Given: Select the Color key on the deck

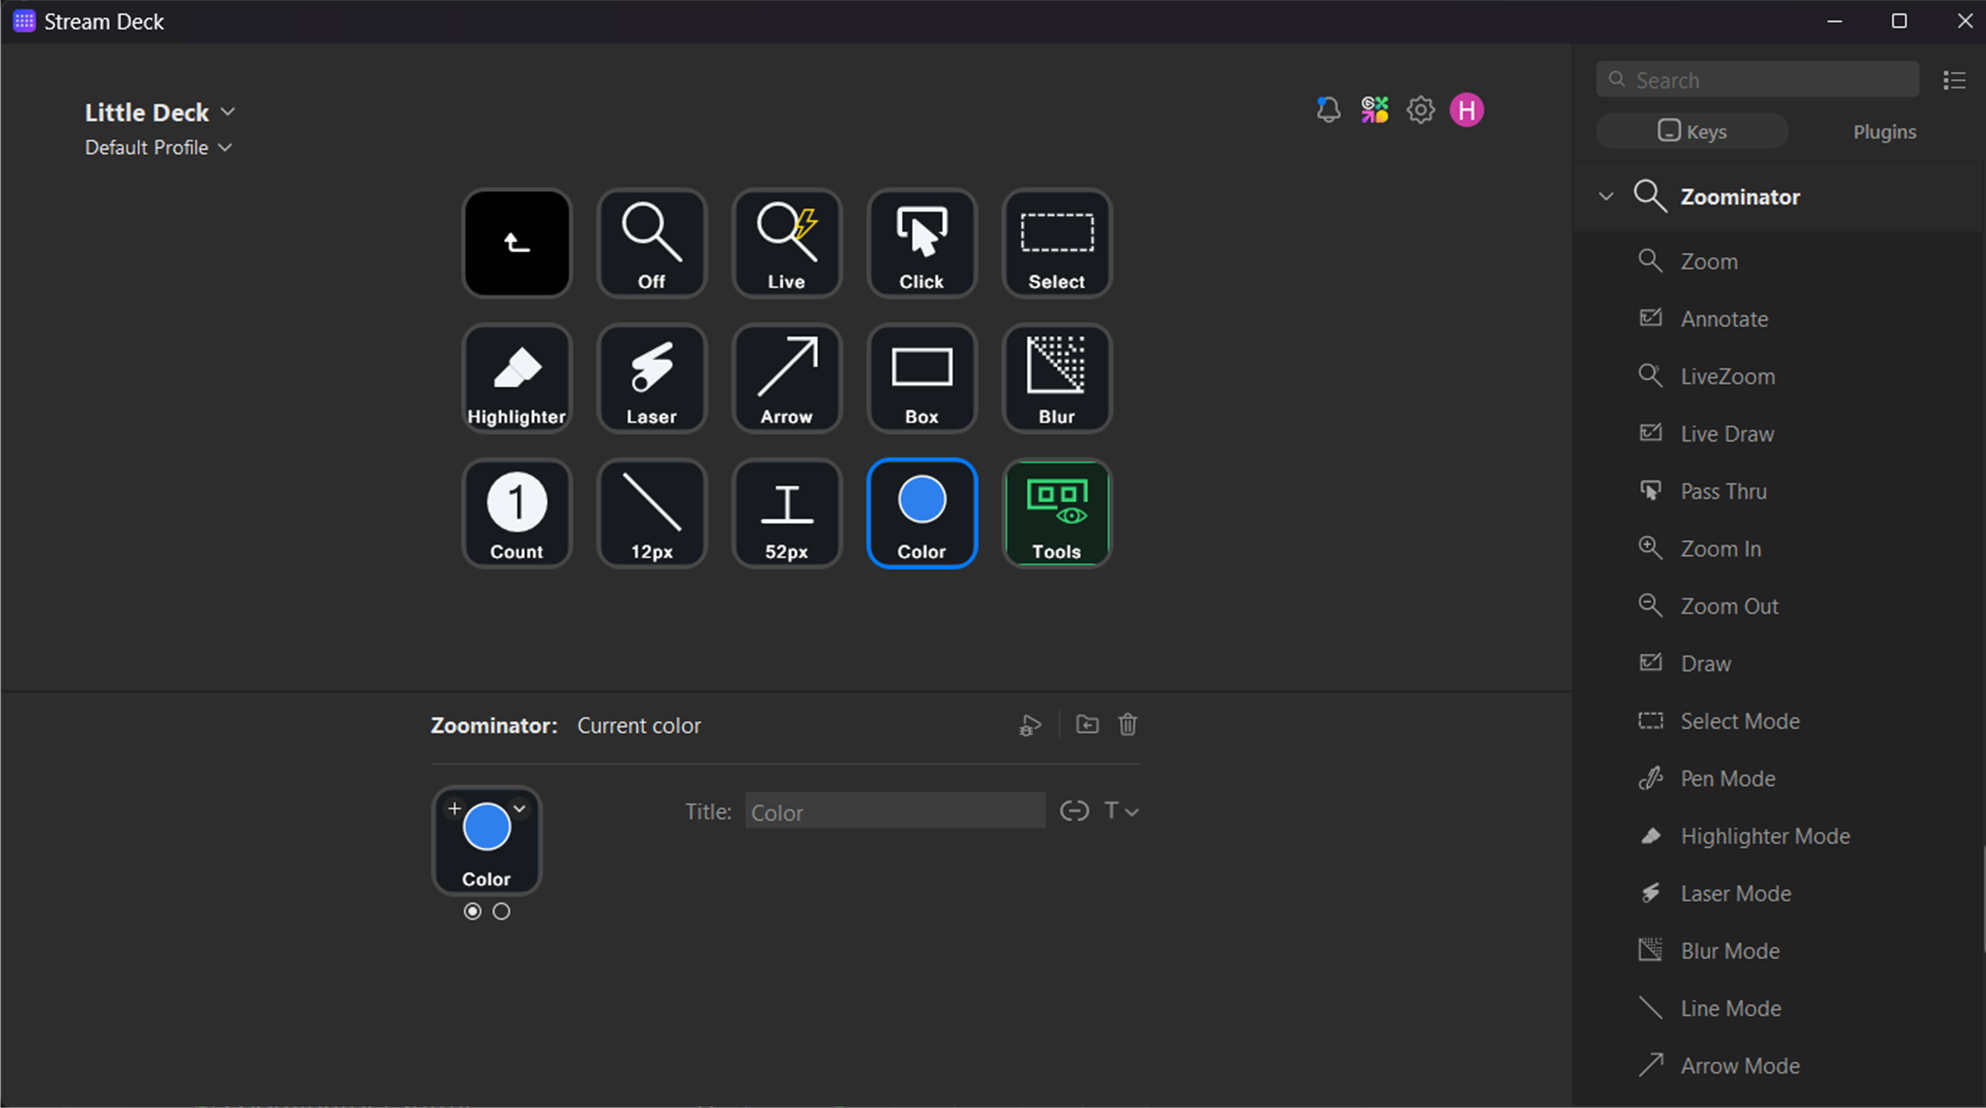Looking at the screenshot, I should [921, 513].
